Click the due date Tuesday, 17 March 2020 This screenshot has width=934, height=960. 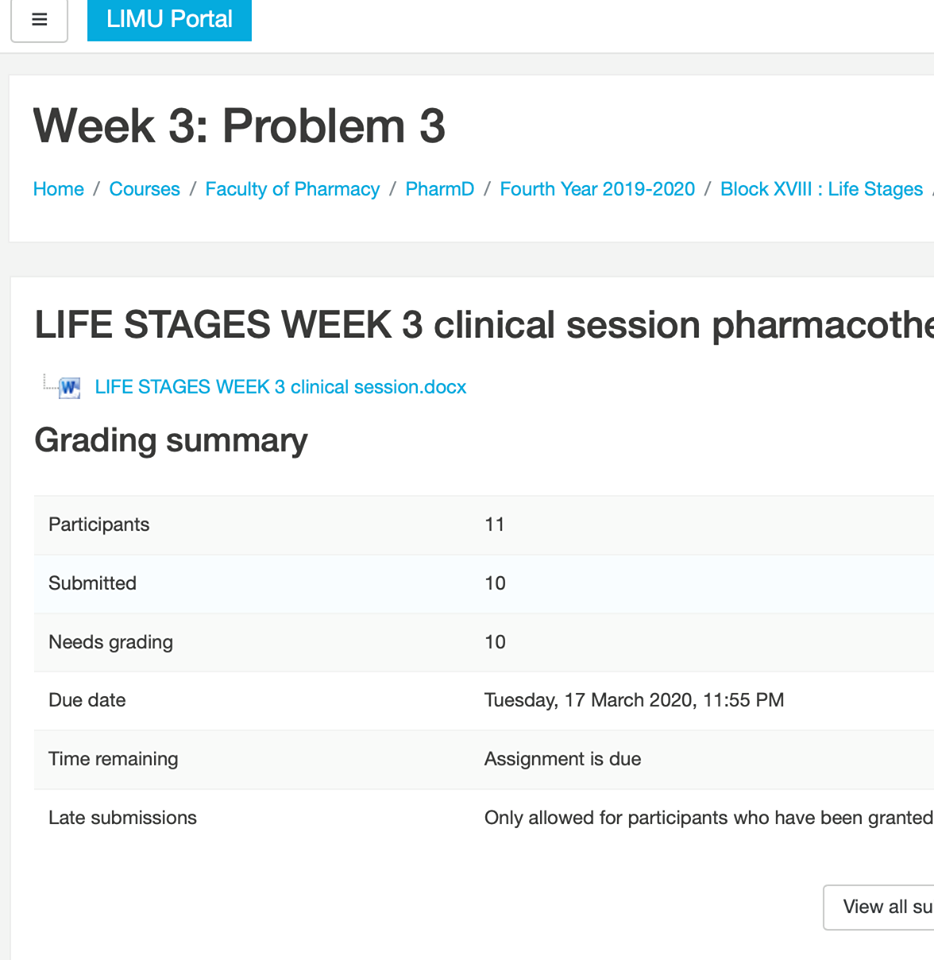tap(634, 700)
